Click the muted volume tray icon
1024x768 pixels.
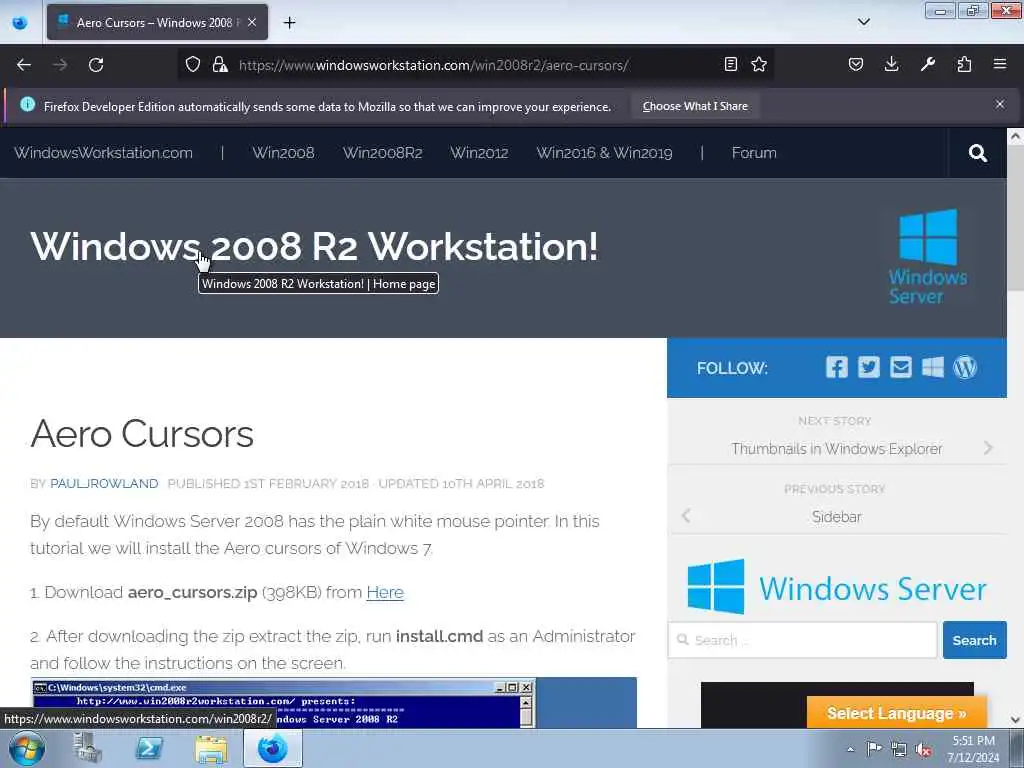click(923, 749)
